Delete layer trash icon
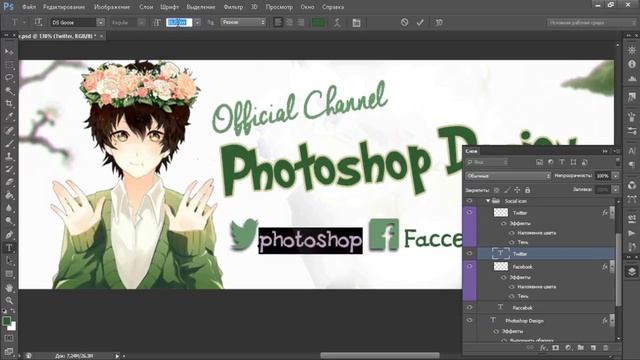 606,347
